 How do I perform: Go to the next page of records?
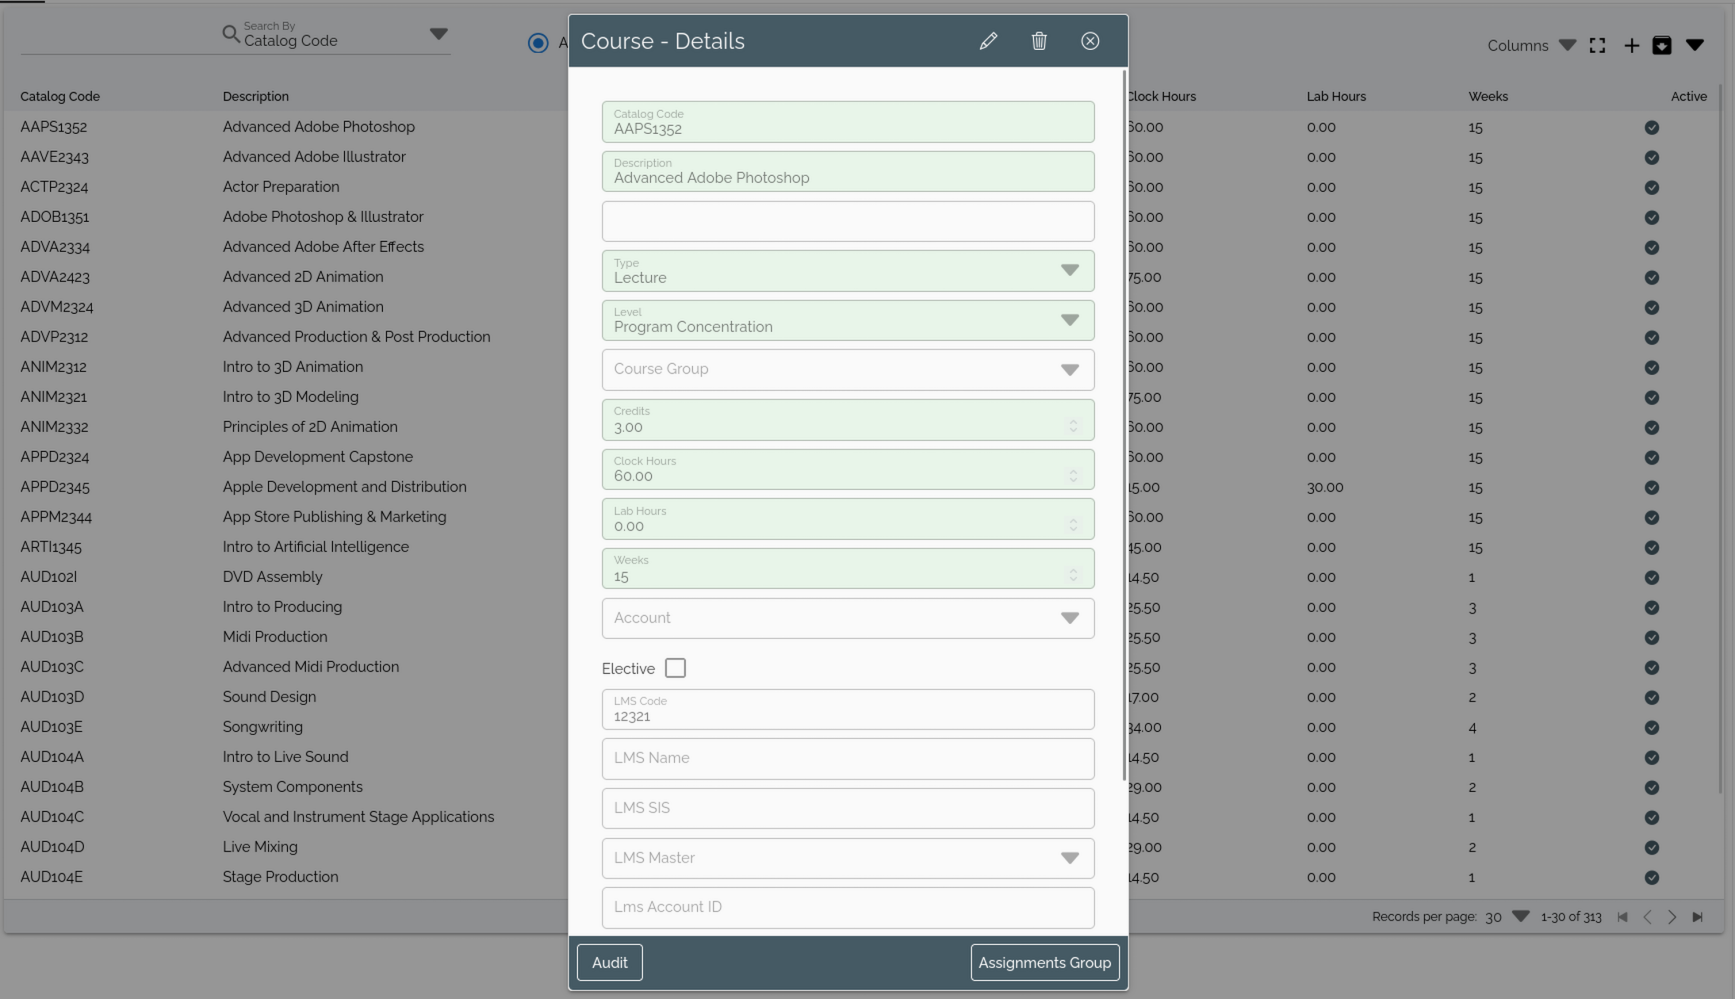(1672, 917)
